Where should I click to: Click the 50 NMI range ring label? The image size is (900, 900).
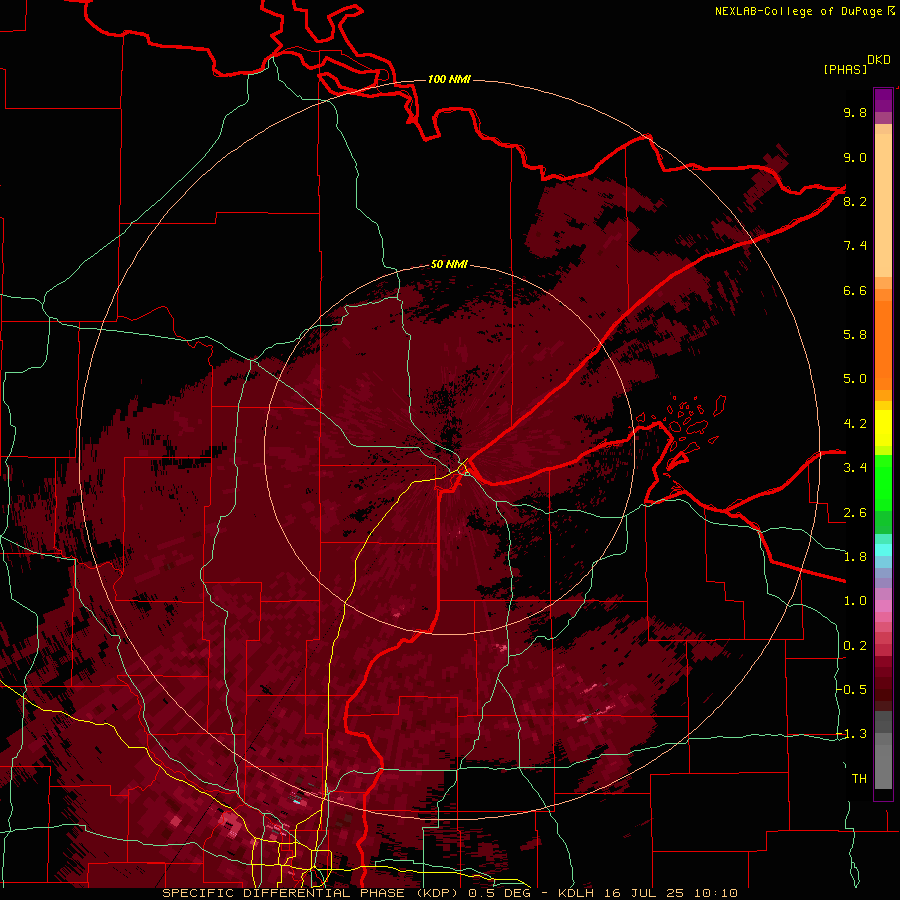tap(449, 264)
